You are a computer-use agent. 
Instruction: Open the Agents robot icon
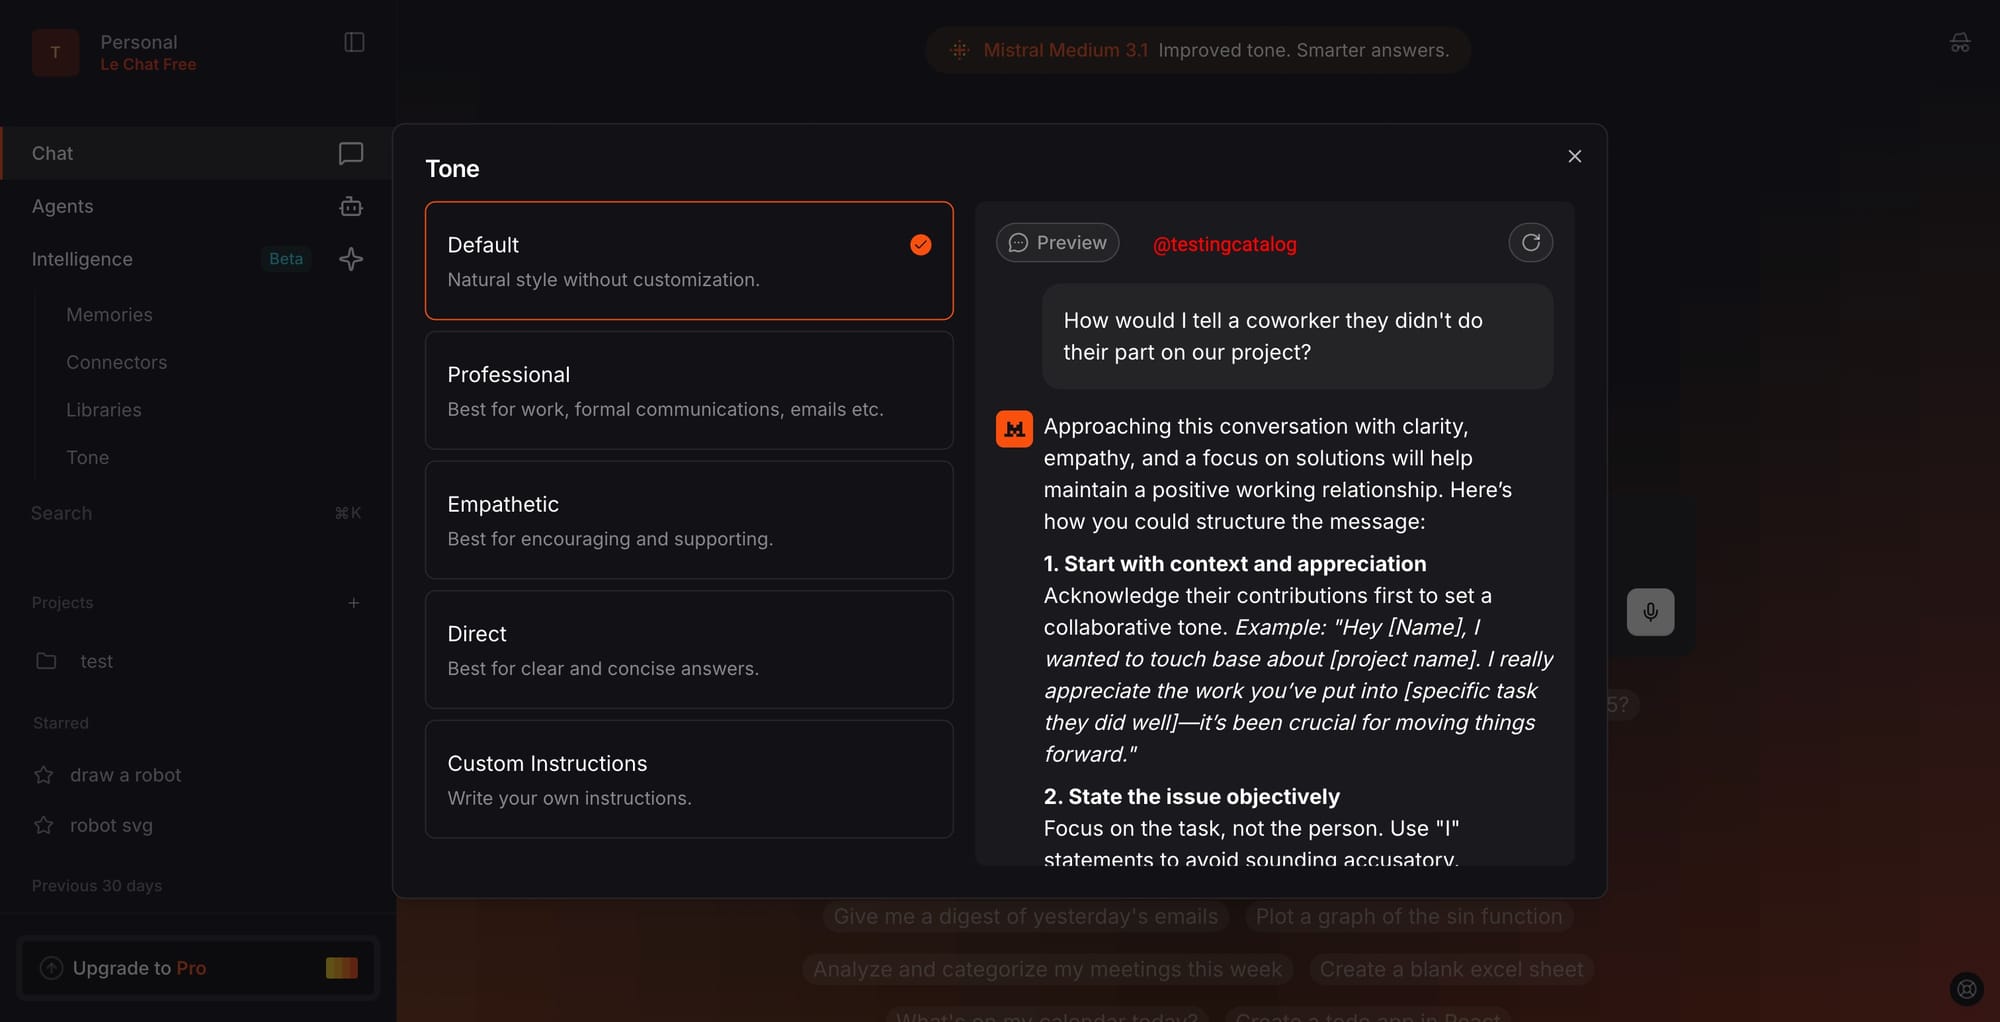point(350,206)
